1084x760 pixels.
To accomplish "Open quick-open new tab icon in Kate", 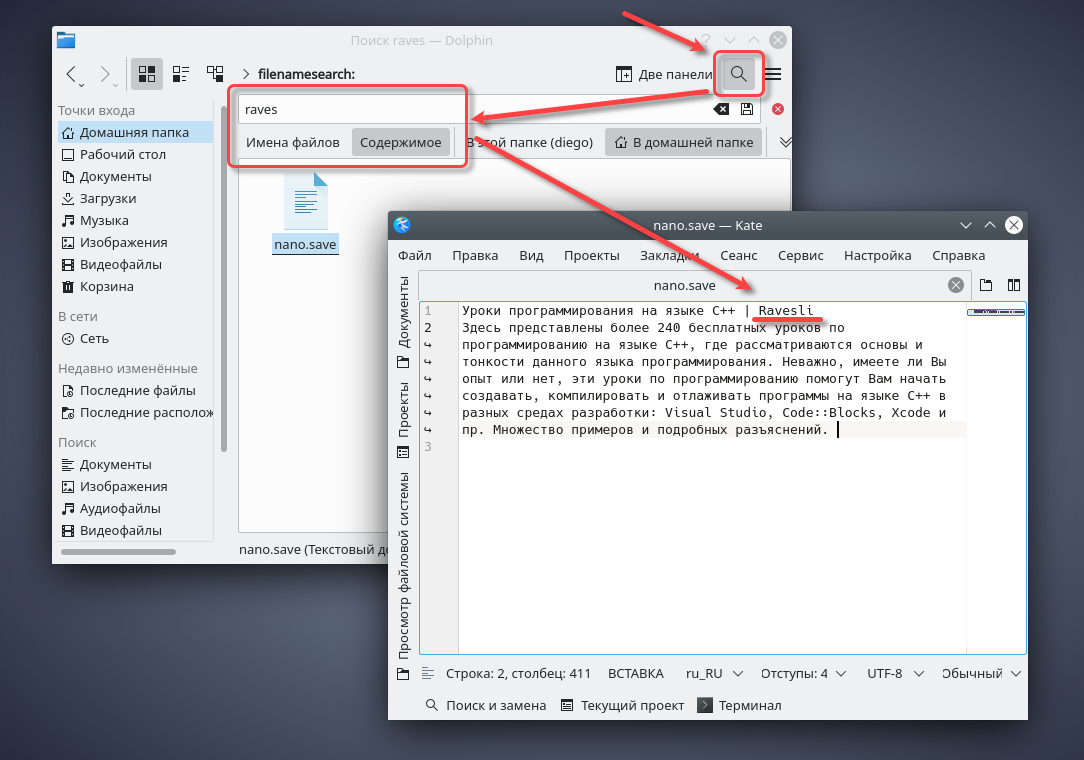I will [x=986, y=285].
